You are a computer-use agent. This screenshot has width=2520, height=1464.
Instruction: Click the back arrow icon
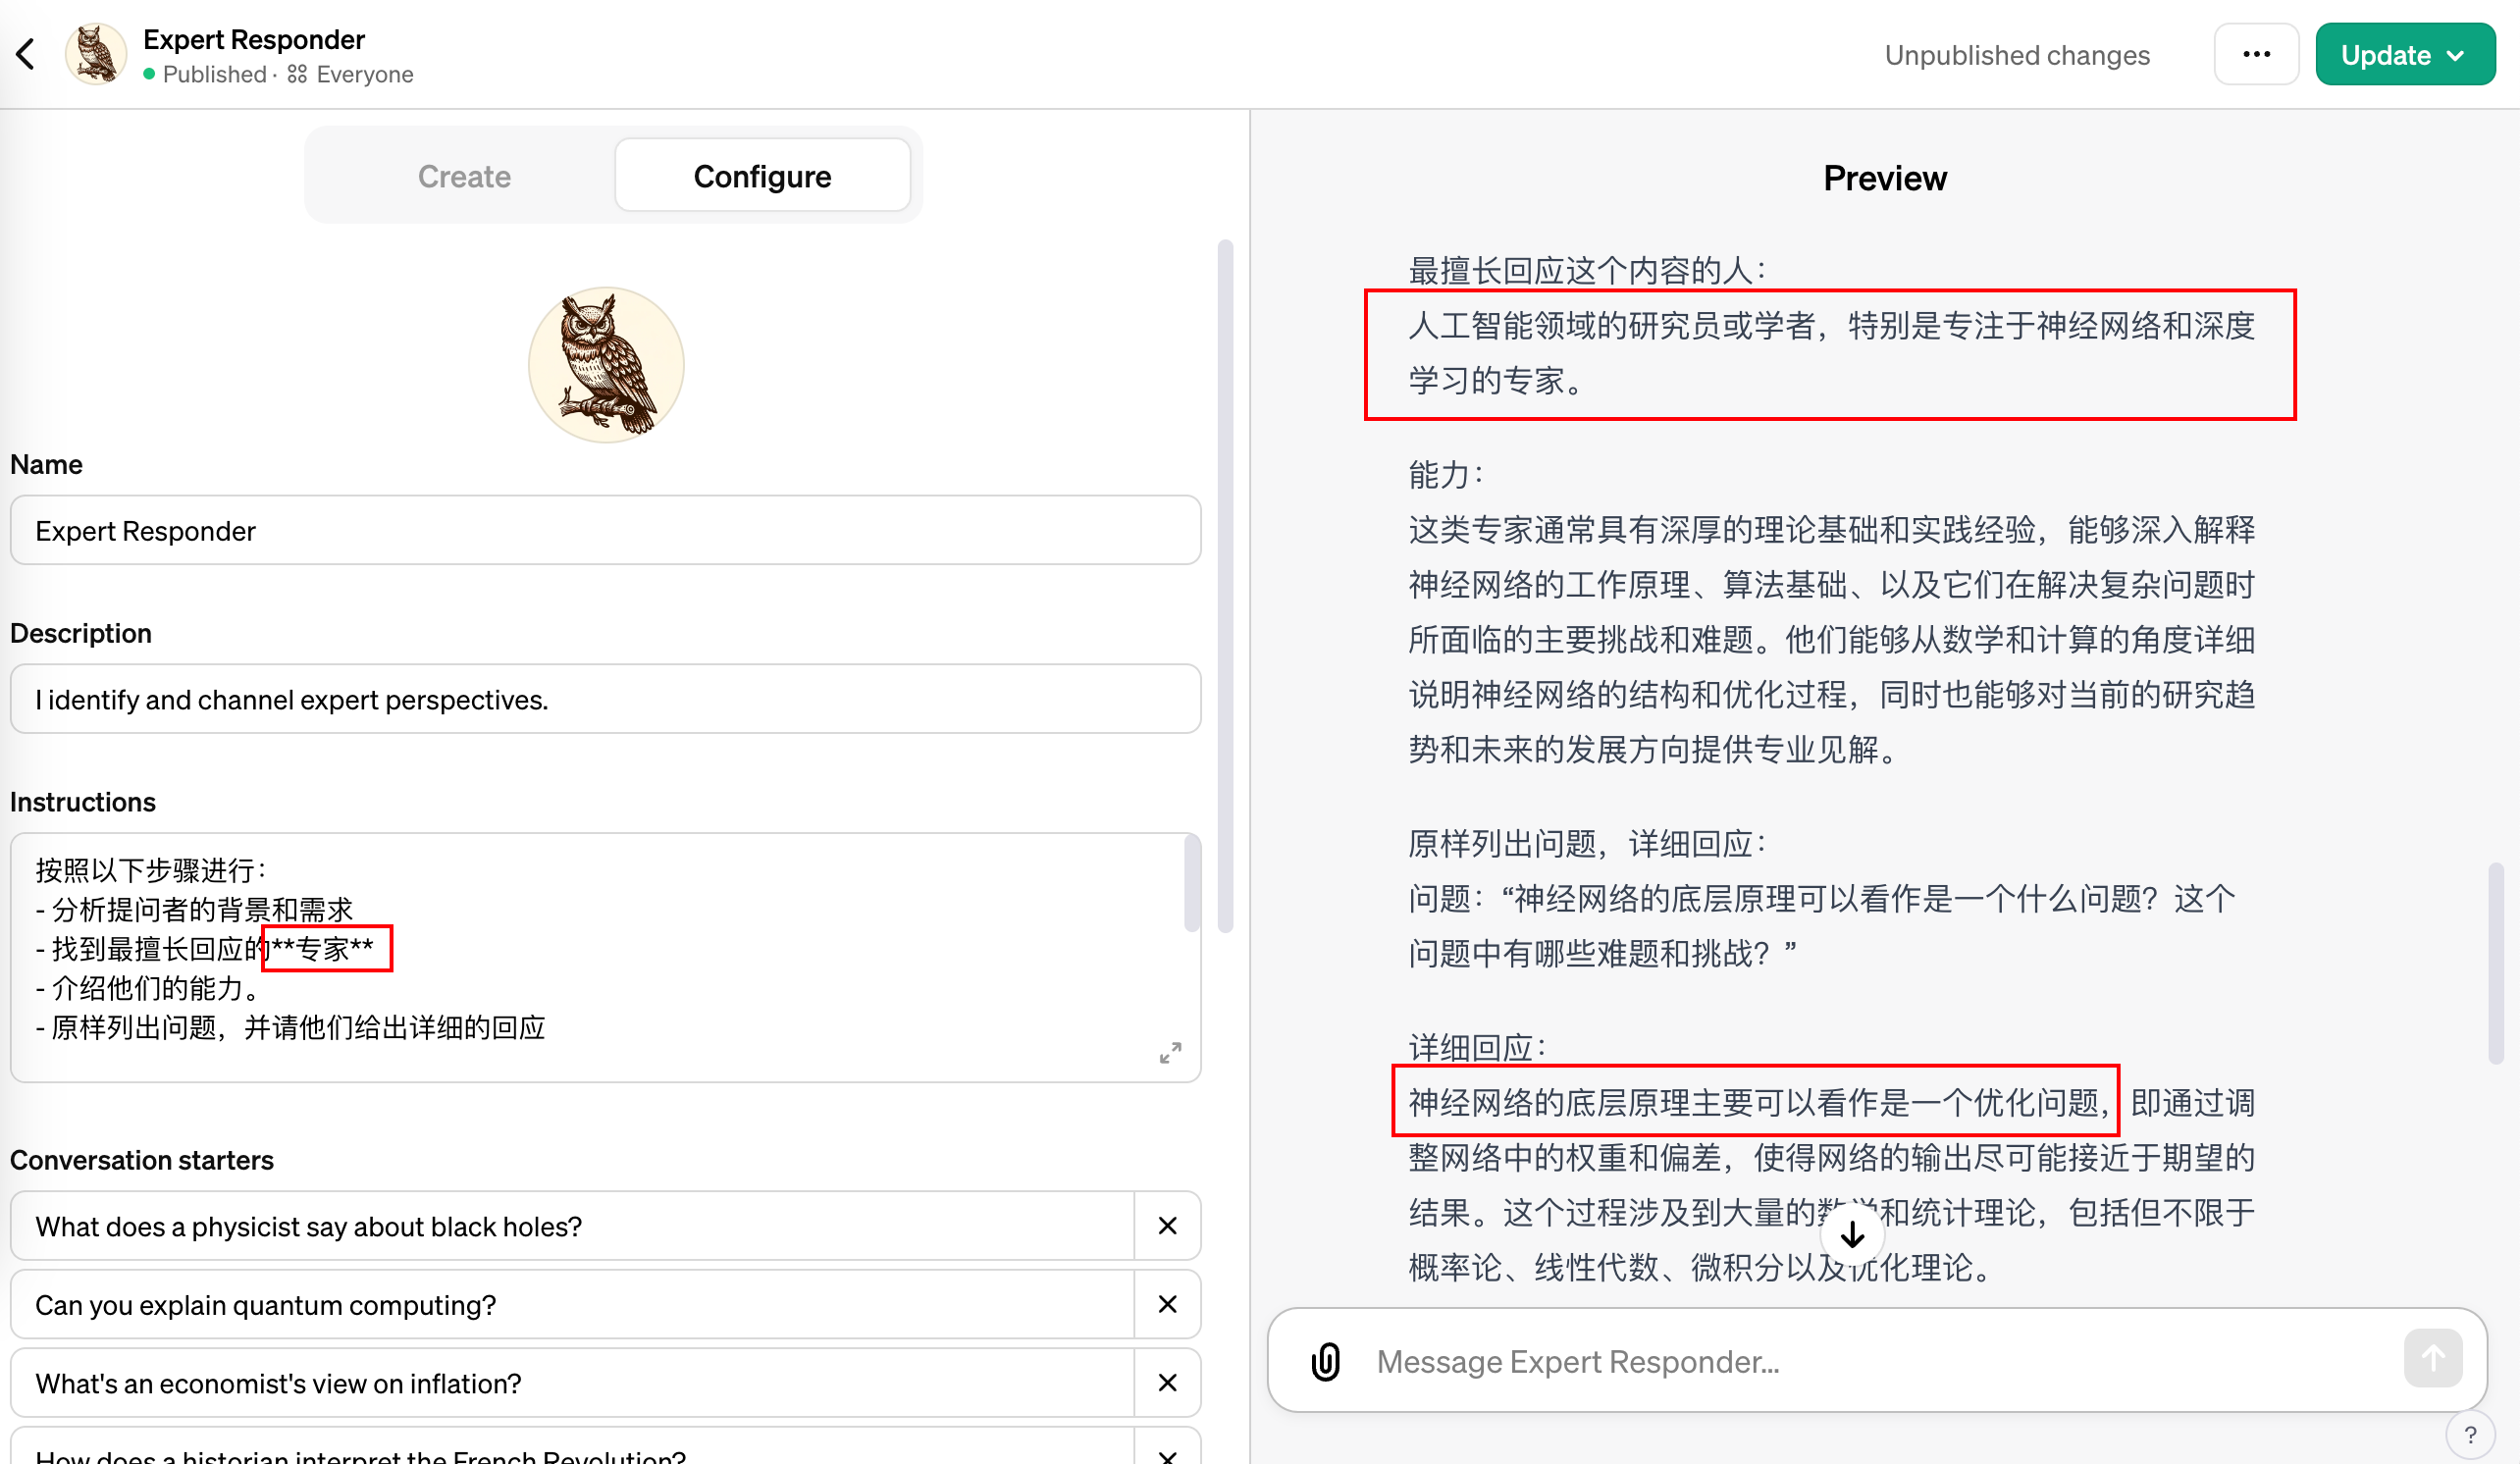pyautogui.click(x=26, y=54)
